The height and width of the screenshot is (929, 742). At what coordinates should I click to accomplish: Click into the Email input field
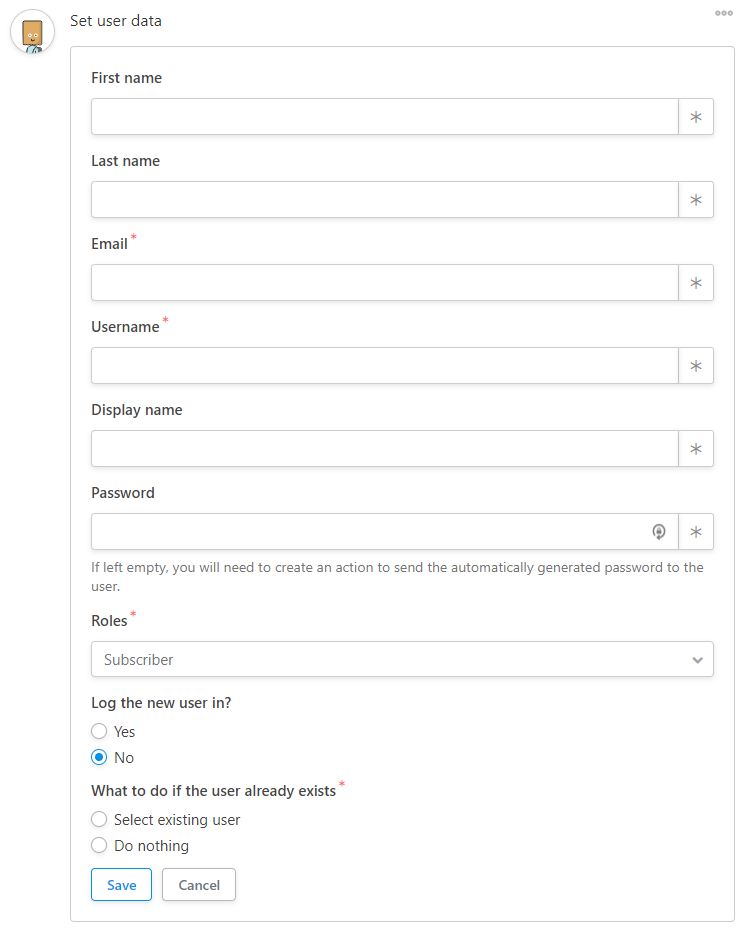coord(385,283)
